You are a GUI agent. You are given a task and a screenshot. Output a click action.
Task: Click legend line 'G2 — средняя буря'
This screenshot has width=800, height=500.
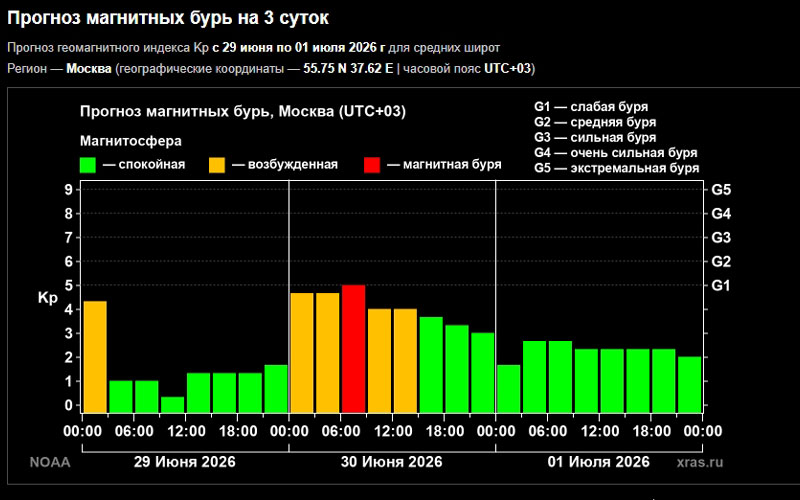[x=595, y=122]
